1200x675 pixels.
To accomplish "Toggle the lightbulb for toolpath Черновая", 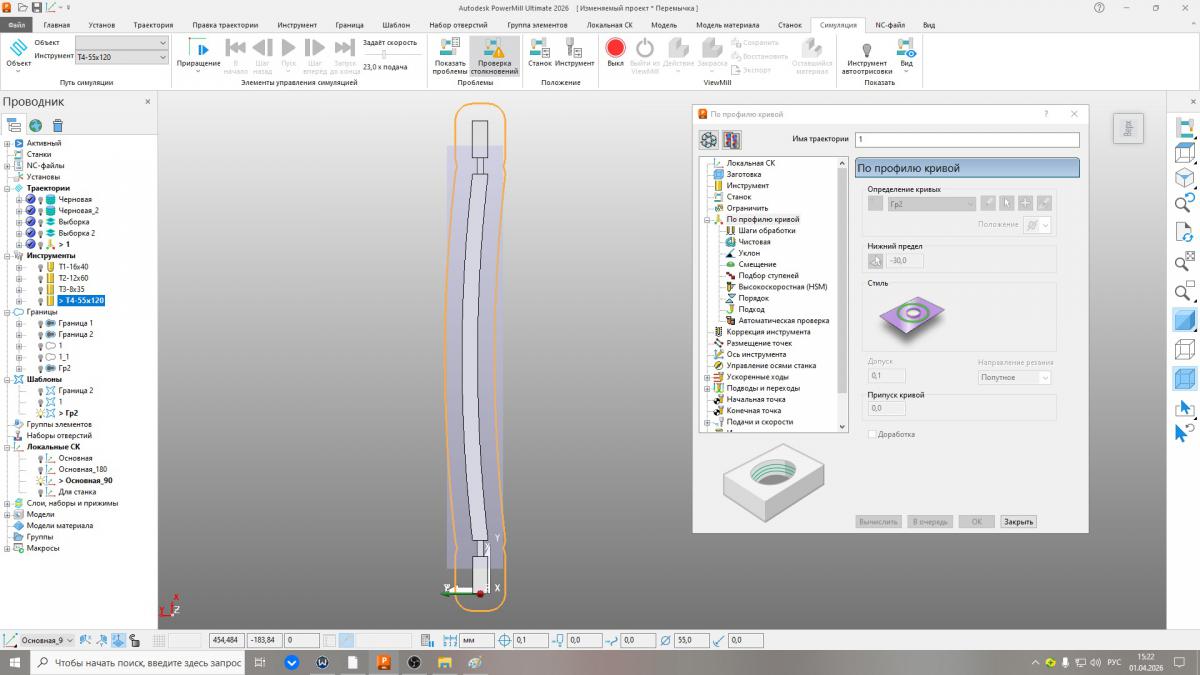I will pyautogui.click(x=41, y=200).
